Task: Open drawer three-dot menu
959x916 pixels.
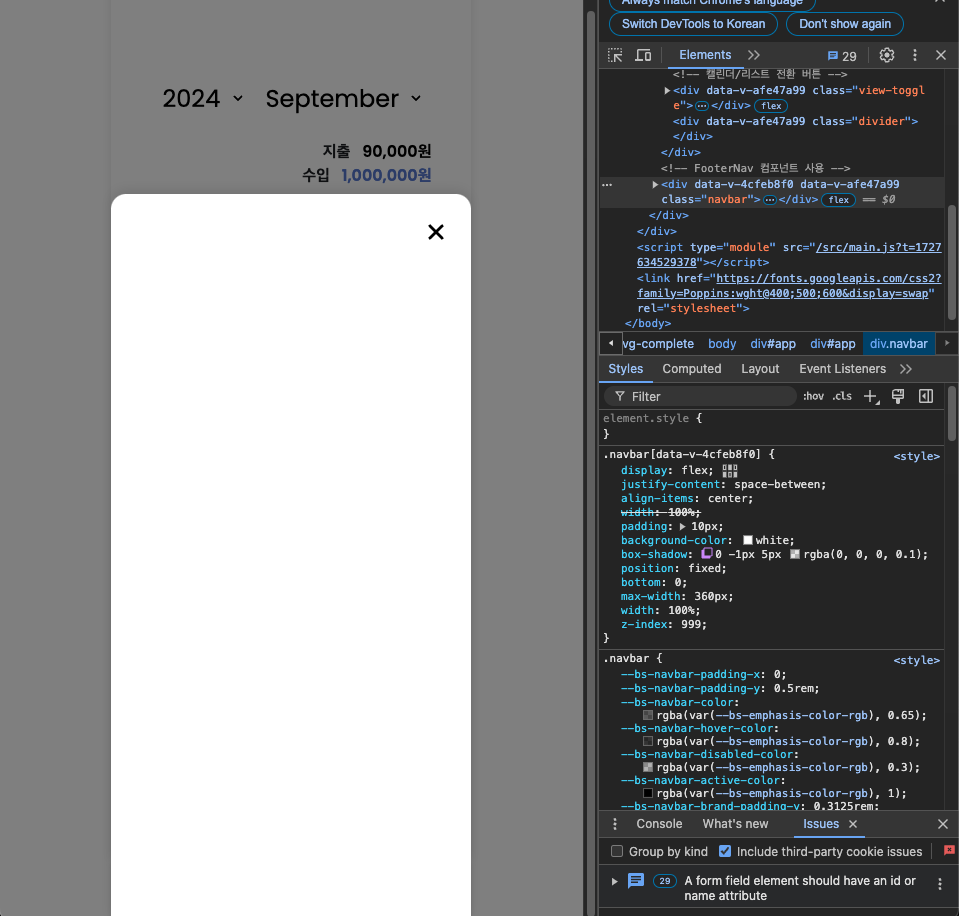Action: [615, 824]
